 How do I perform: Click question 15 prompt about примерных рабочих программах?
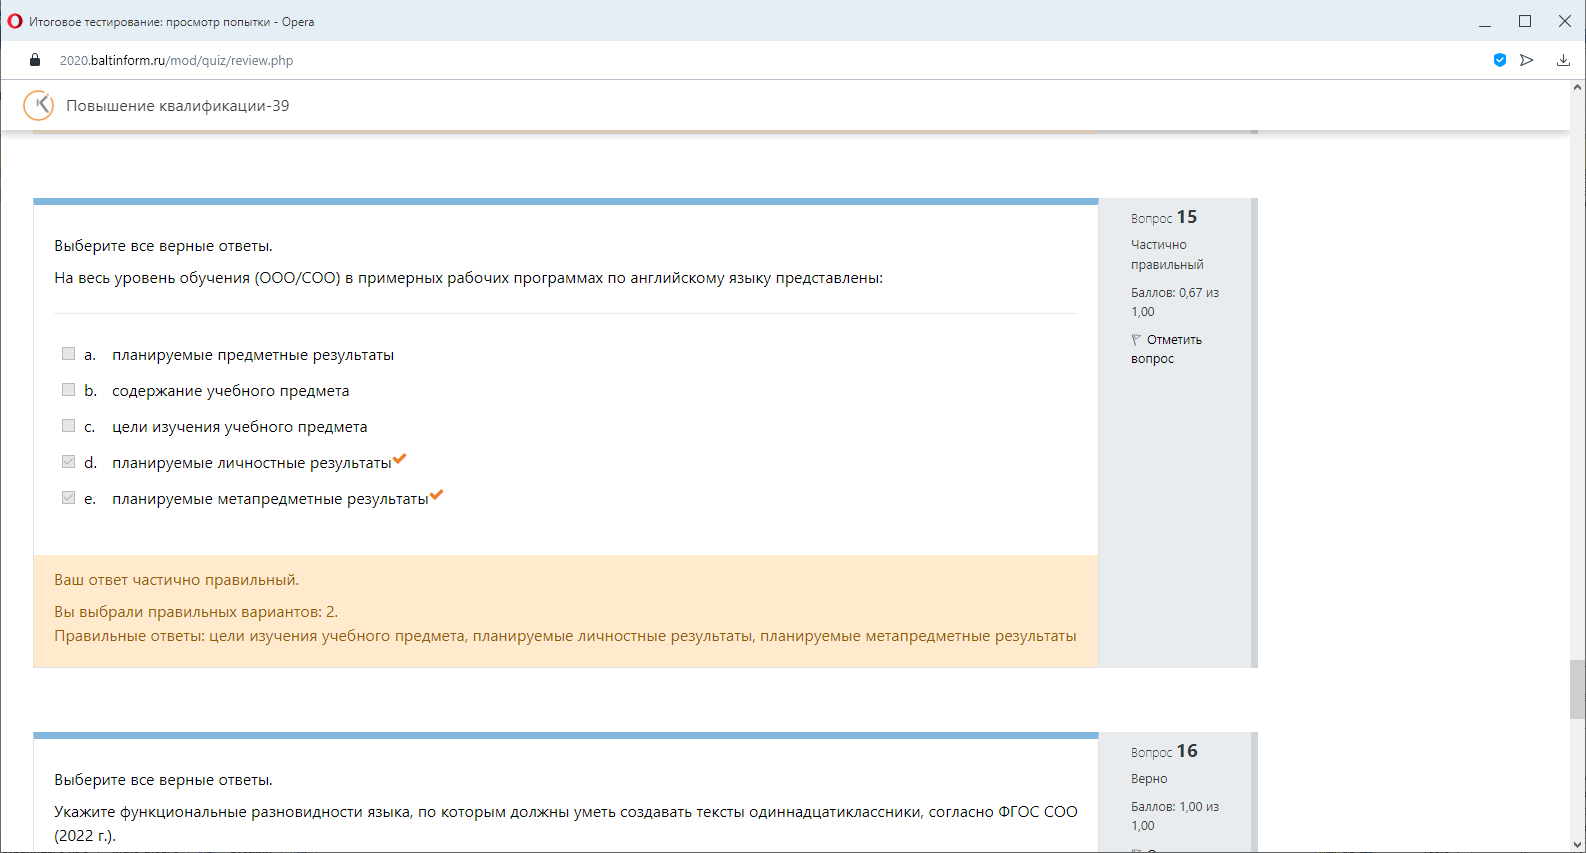[469, 278]
